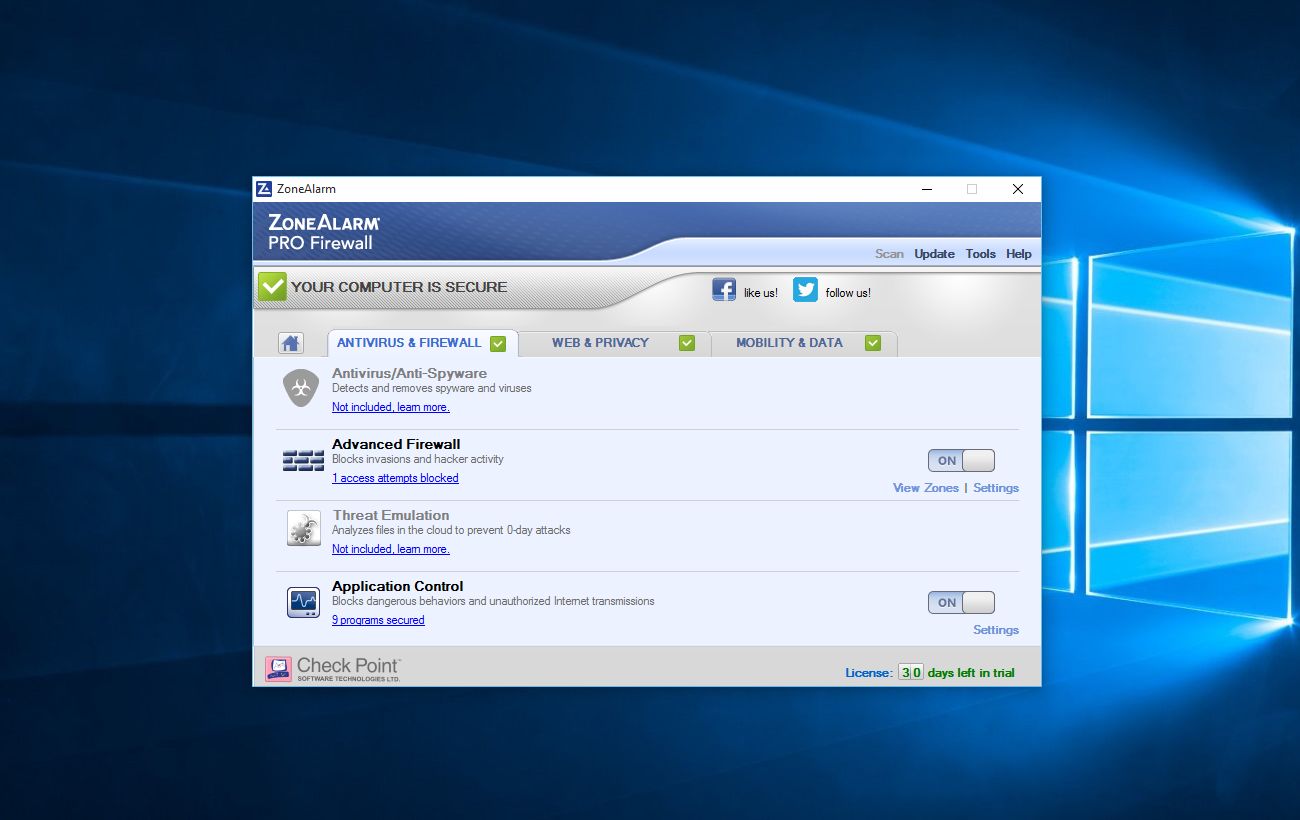Click the 'follow us!' text
Screen dimensions: 1300x820
pyautogui.click(x=848, y=293)
